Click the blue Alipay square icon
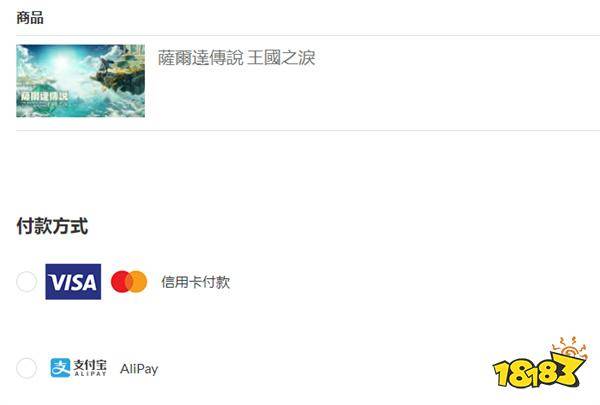Screen dimensions: 600x405 [x=60, y=368]
